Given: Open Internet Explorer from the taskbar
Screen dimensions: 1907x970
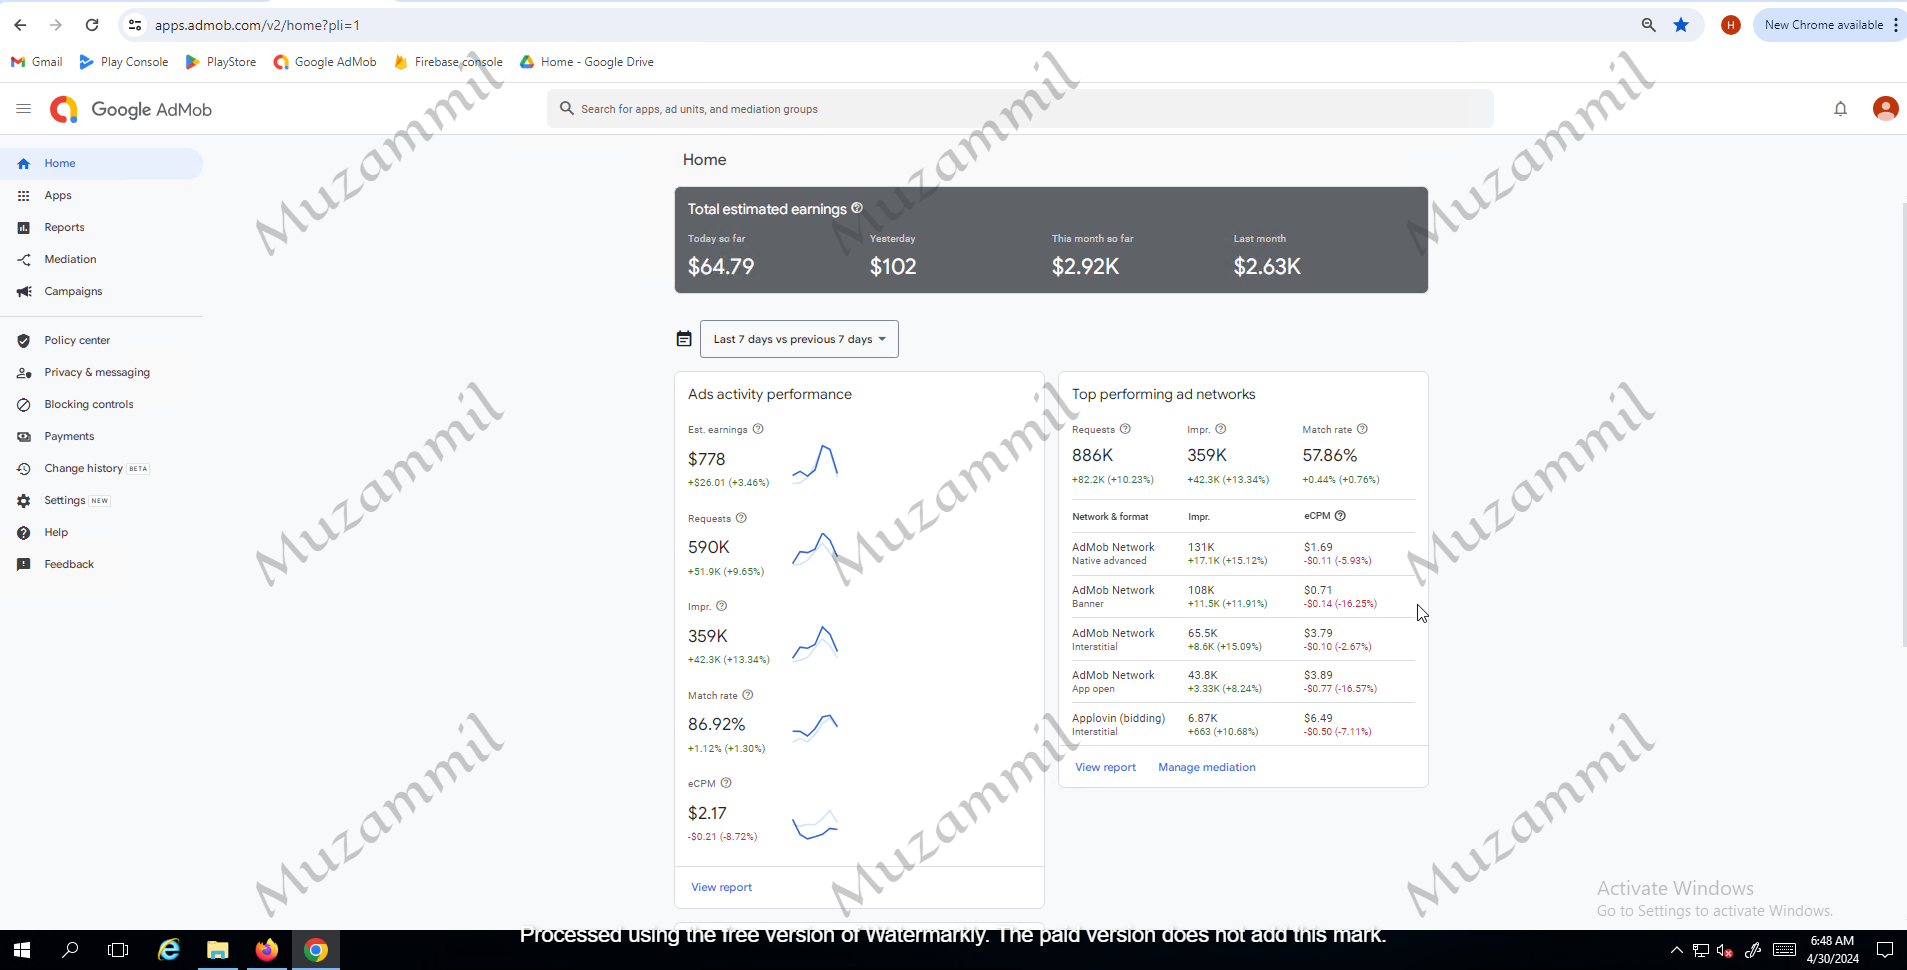Looking at the screenshot, I should pos(169,950).
